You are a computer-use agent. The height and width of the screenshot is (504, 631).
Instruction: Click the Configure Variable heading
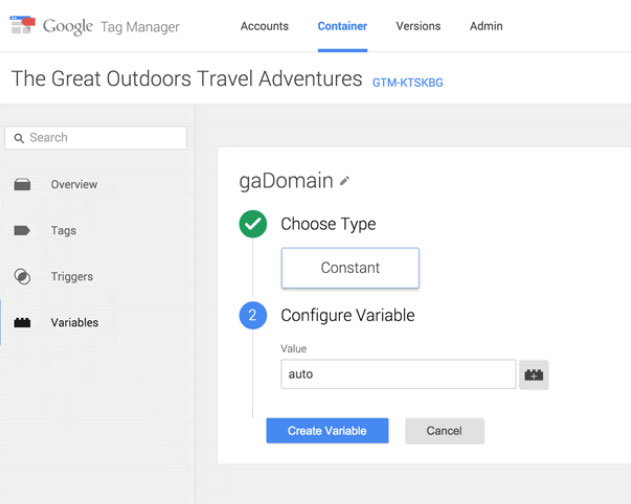[x=348, y=315]
